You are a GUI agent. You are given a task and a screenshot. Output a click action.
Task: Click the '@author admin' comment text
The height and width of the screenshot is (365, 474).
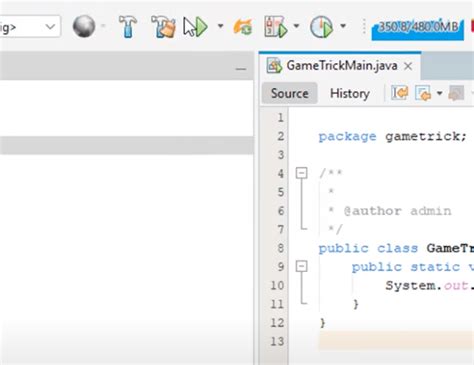[398, 211]
